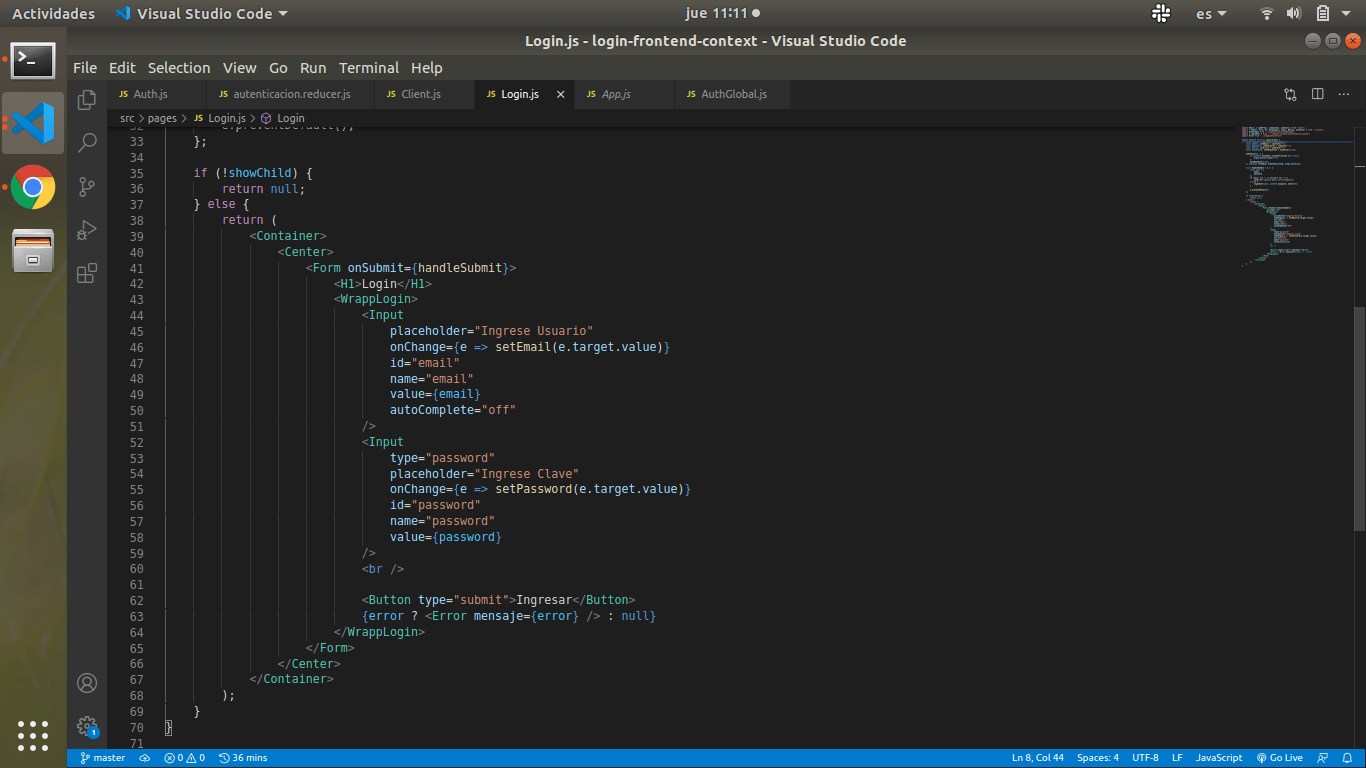Click the Wi-Fi indicator in top bar
The width and height of the screenshot is (1366, 768).
[1267, 13]
